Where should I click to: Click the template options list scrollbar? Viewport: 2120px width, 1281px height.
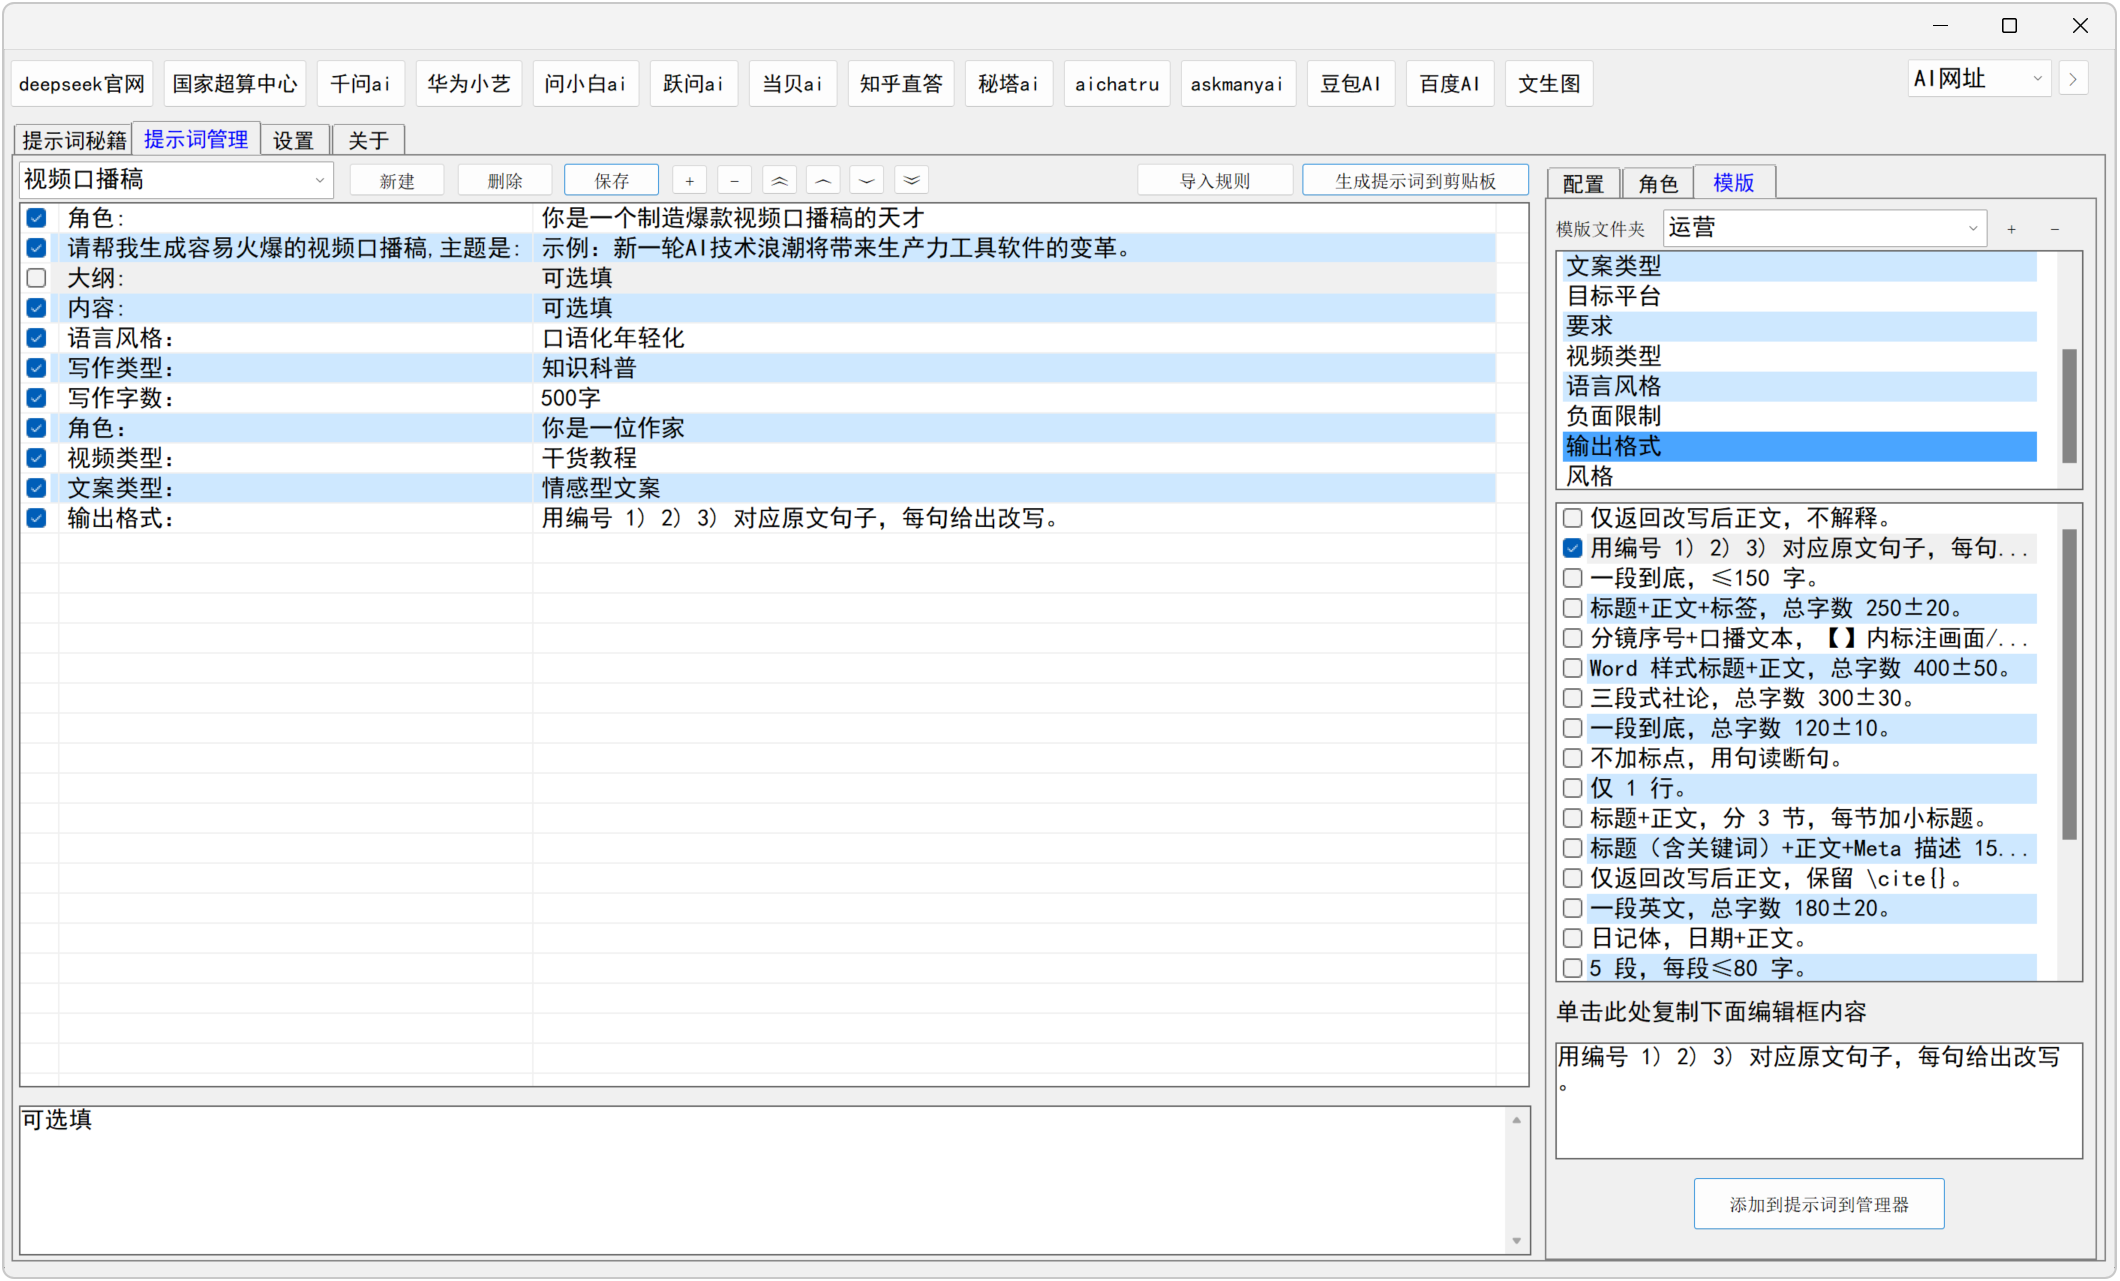click(x=2069, y=685)
